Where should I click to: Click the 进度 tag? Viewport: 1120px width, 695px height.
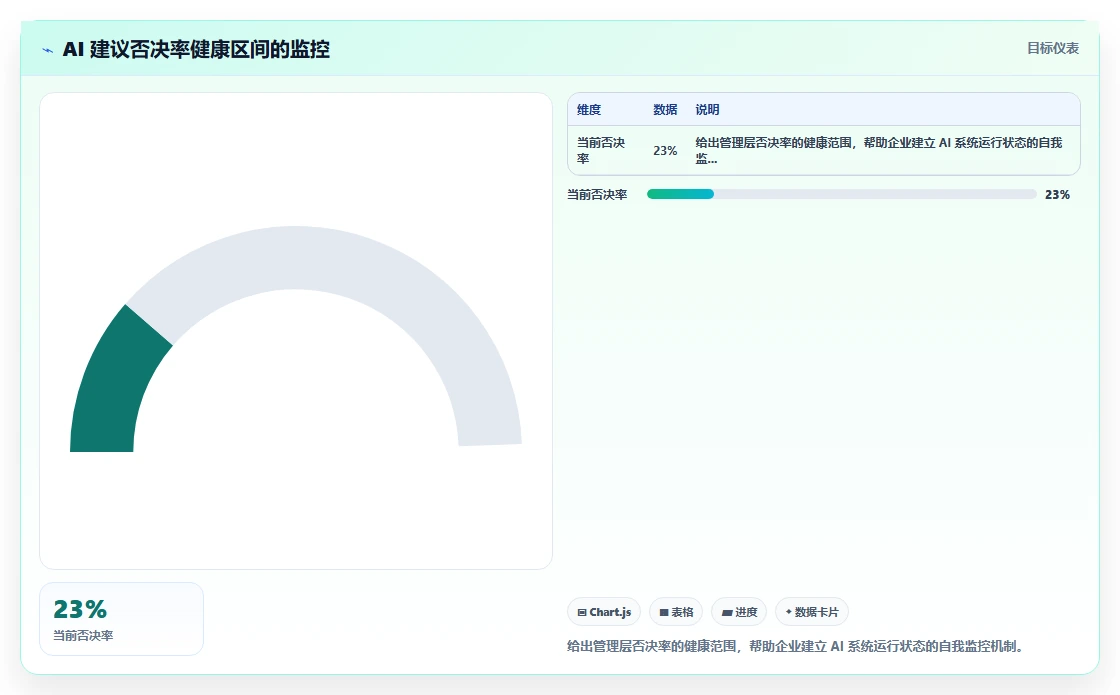[x=739, y=612]
